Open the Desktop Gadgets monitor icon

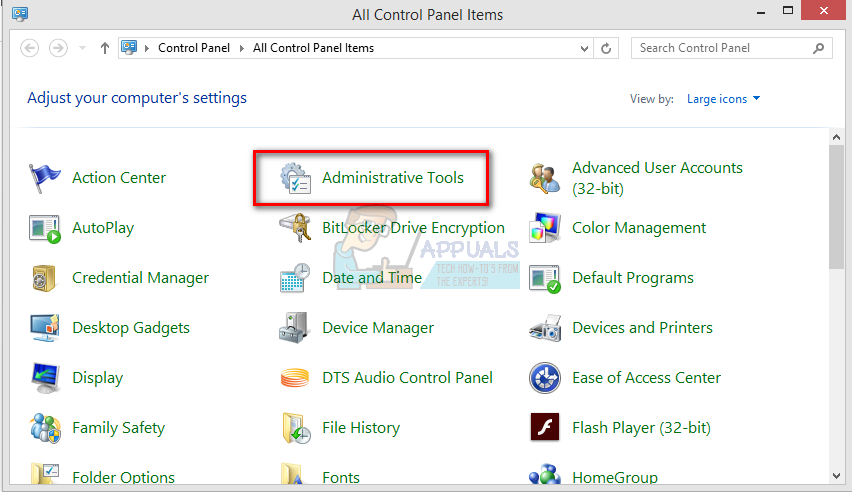coord(45,328)
